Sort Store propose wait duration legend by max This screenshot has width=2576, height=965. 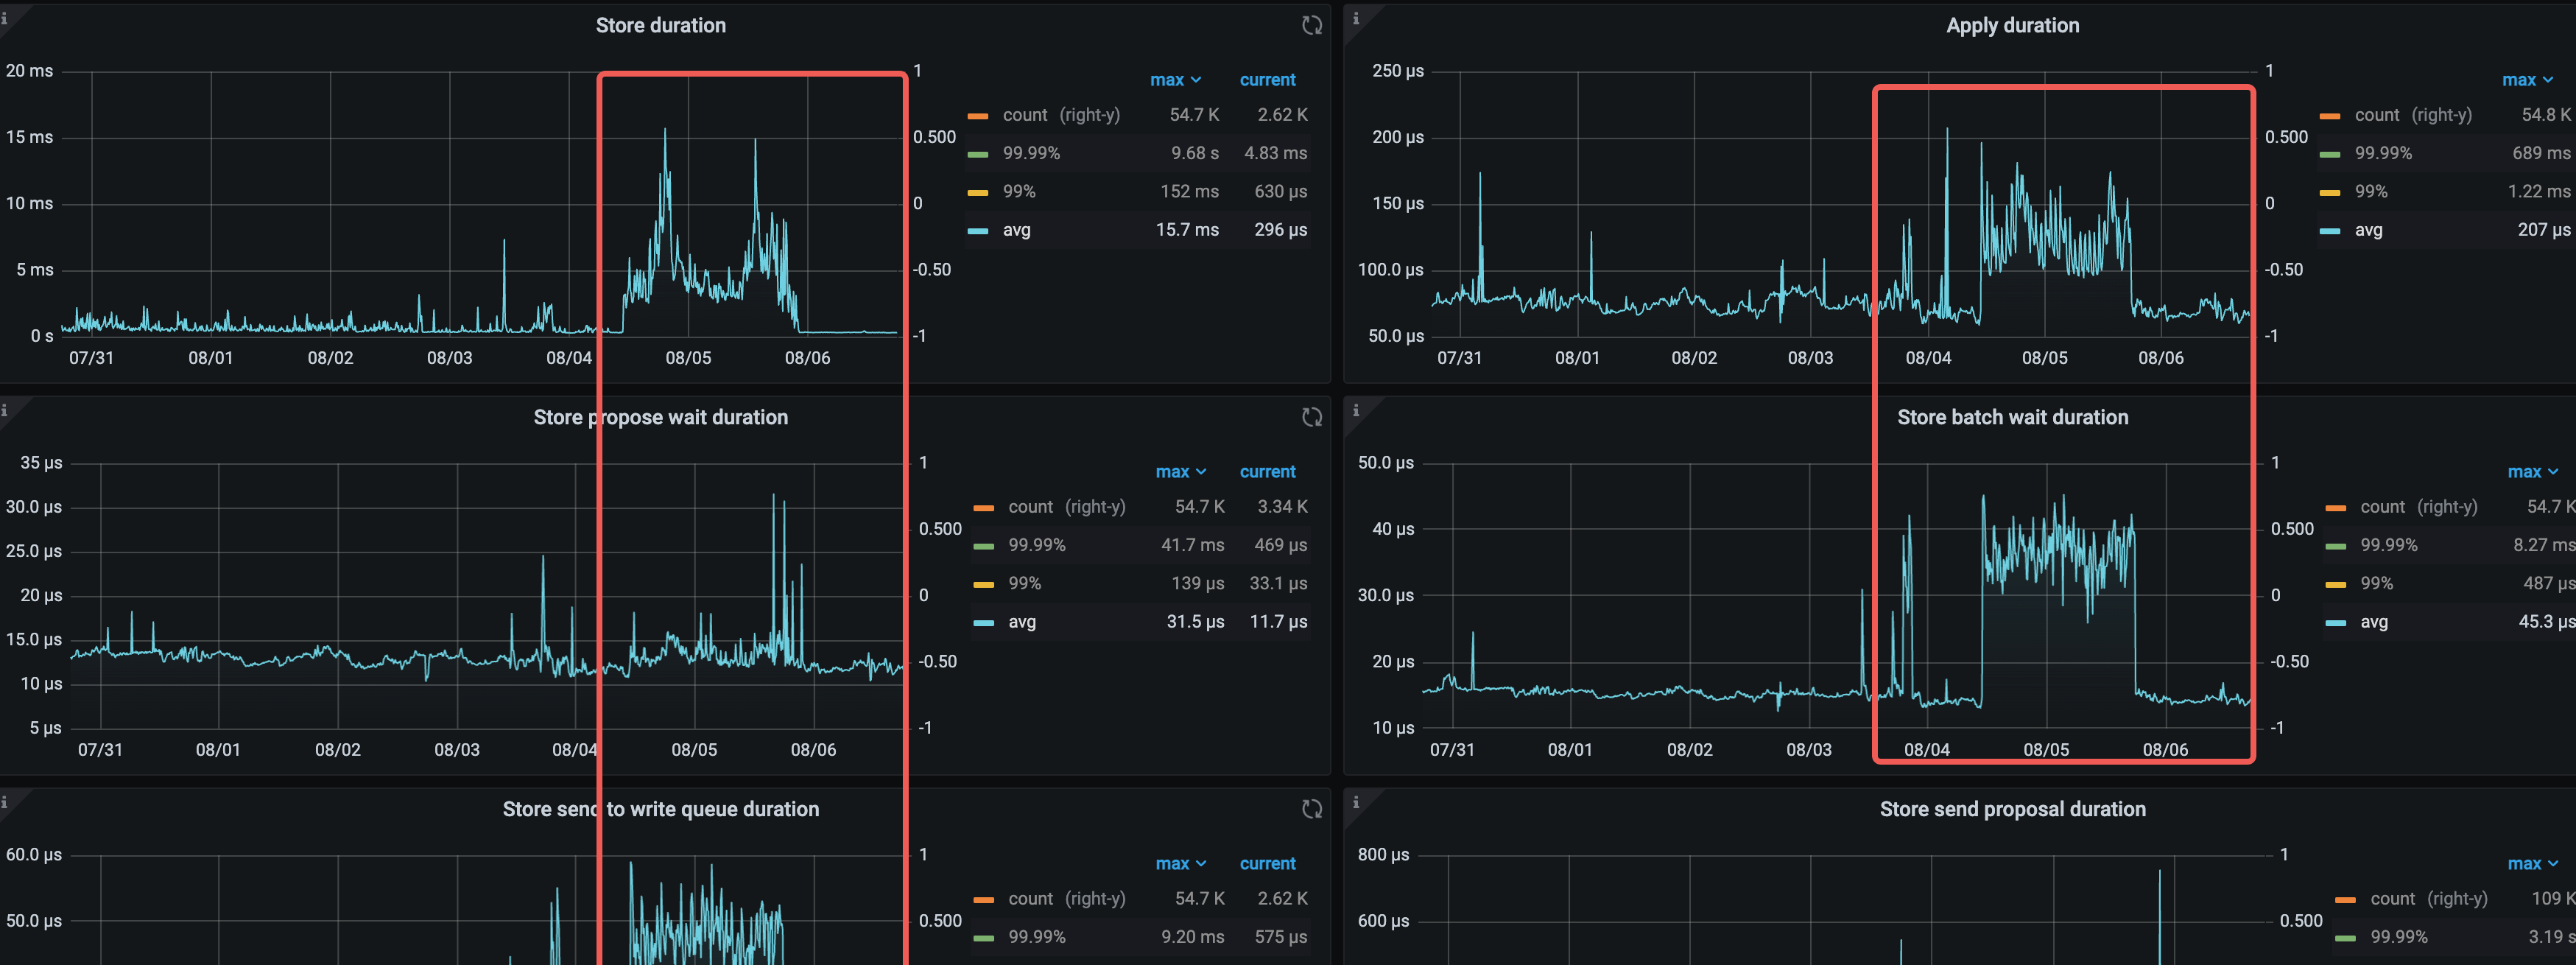click(x=1181, y=472)
